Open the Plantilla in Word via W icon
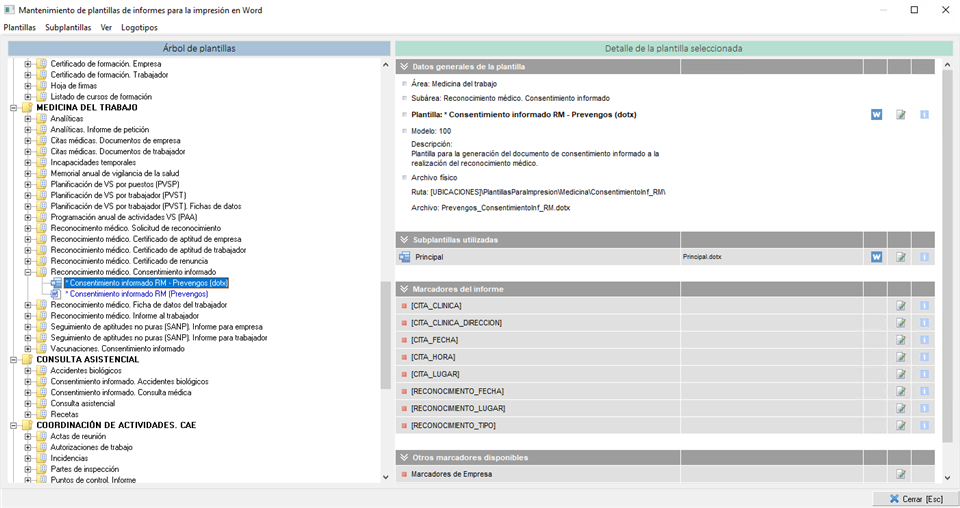Viewport: 960px width, 508px height. point(876,114)
